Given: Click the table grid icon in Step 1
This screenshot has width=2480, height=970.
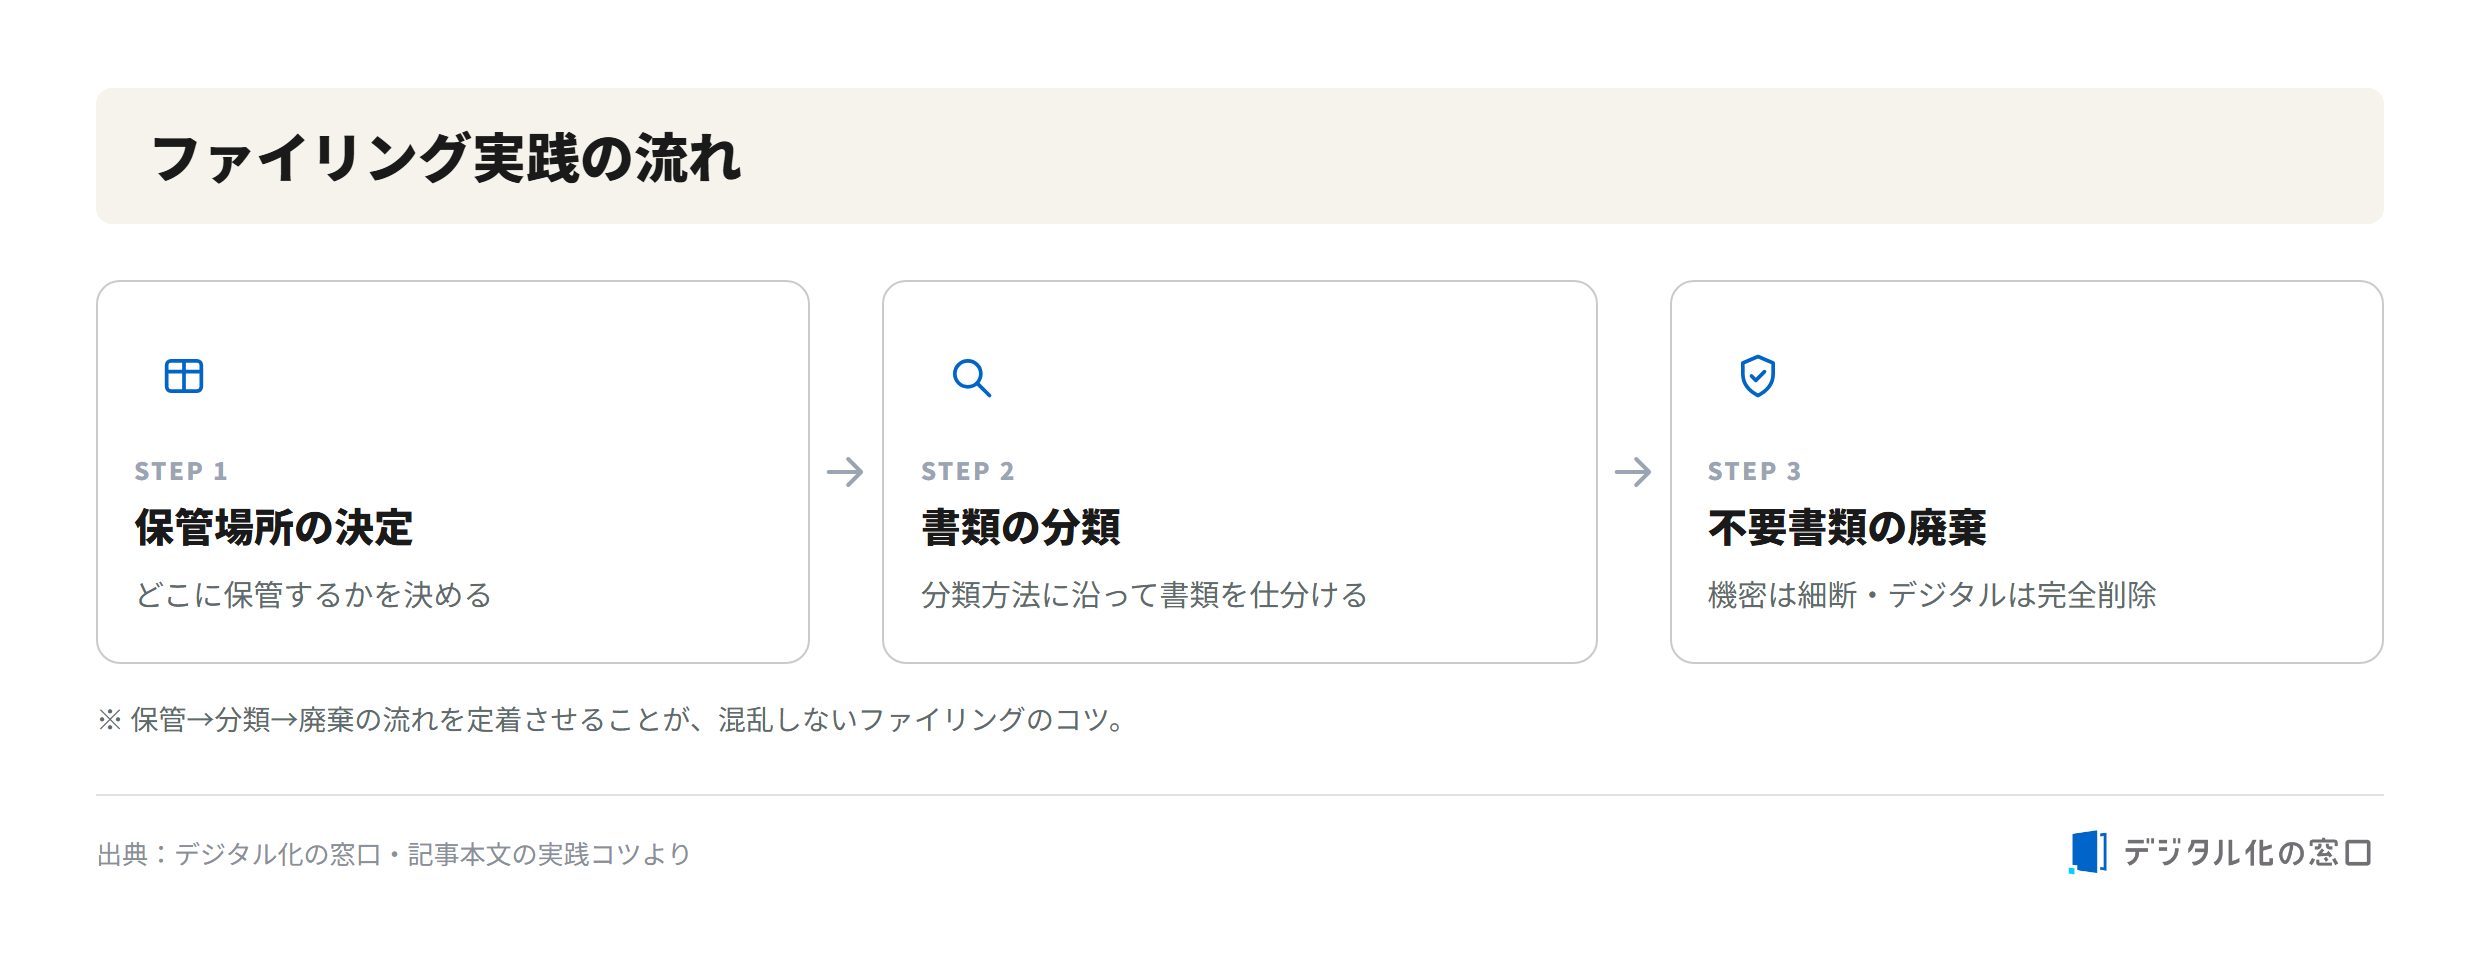Looking at the screenshot, I should 184,376.
